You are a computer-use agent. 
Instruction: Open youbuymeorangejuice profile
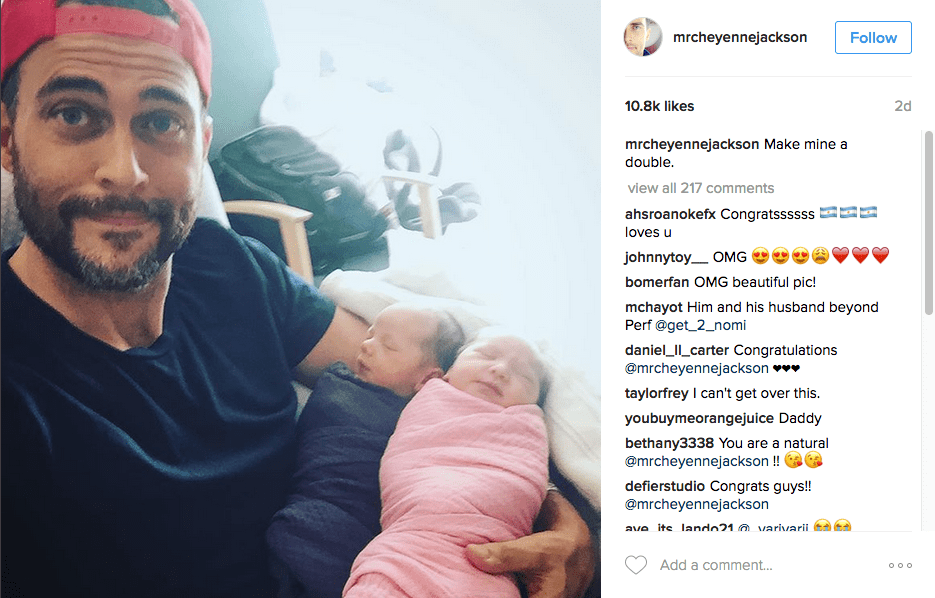[699, 419]
